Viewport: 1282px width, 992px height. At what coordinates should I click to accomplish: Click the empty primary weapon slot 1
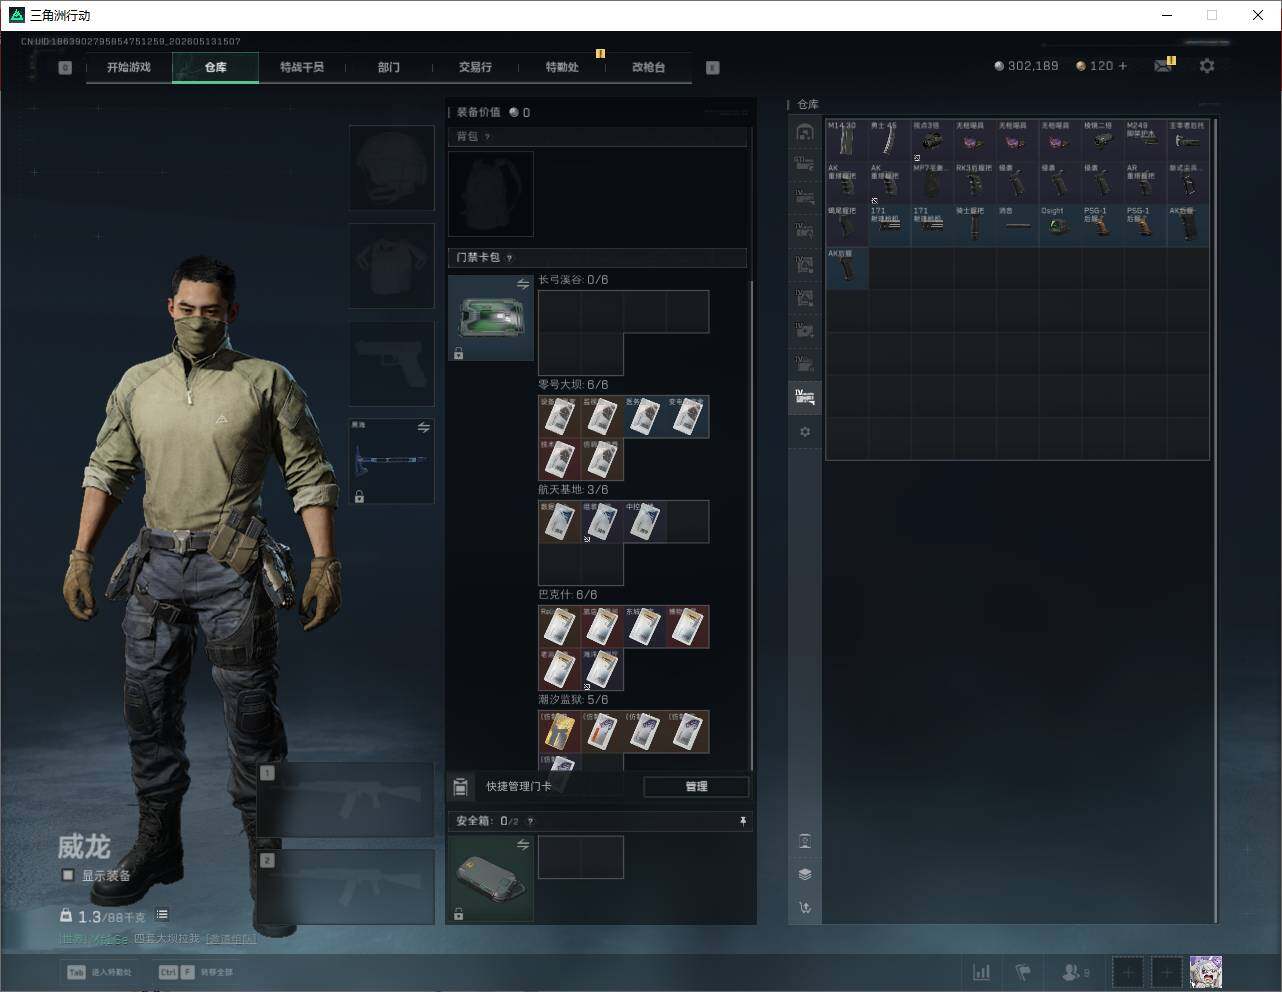(x=346, y=800)
